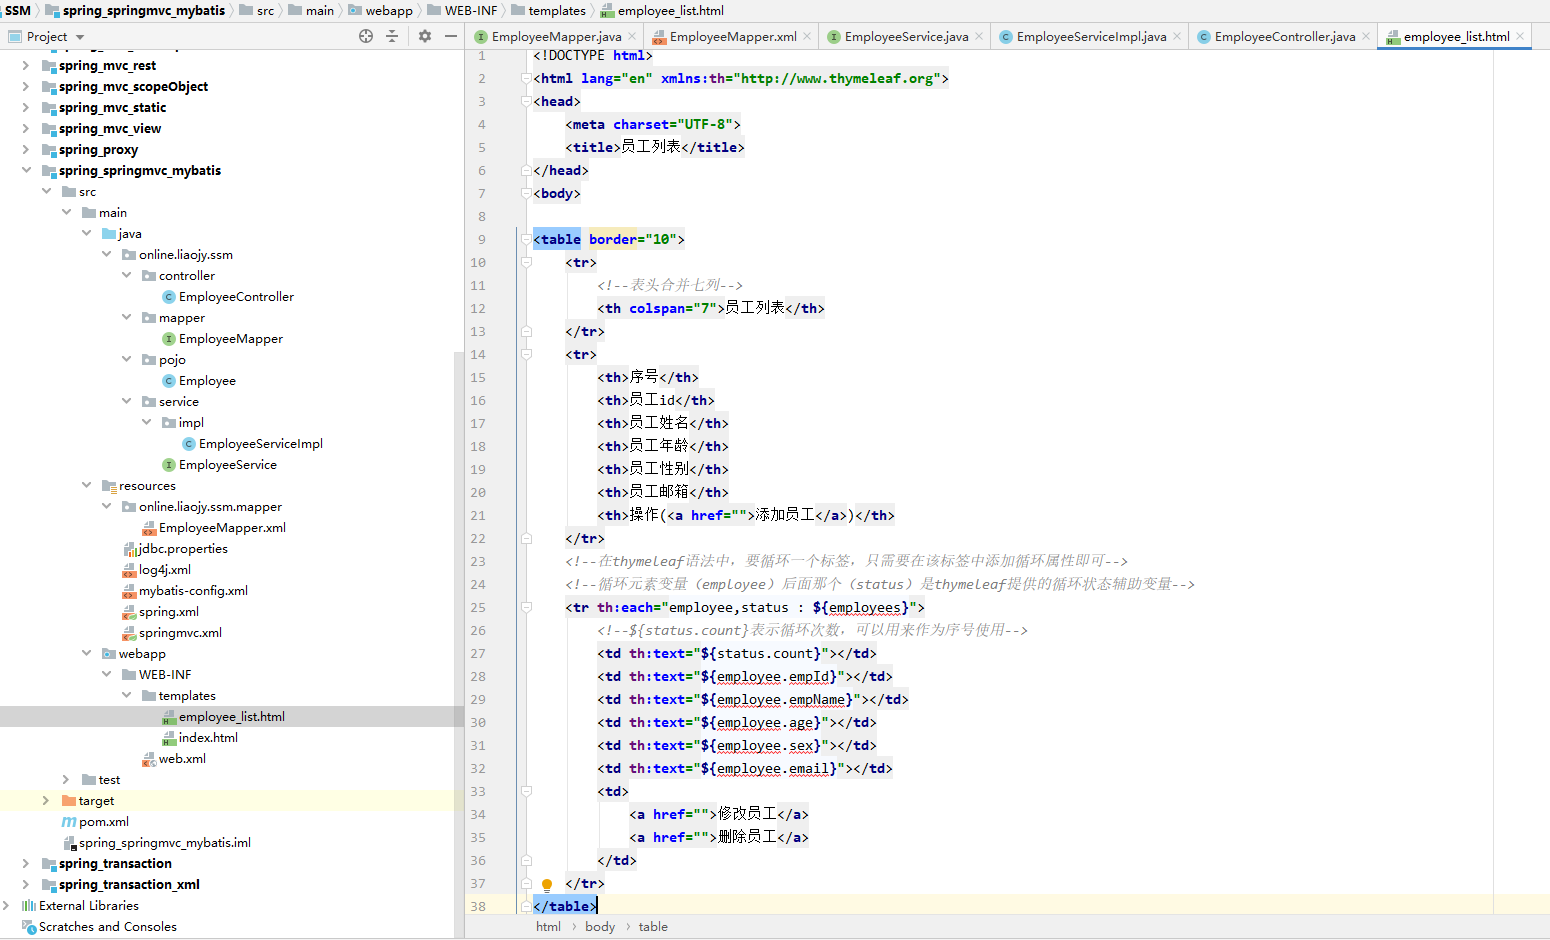
Task: Switch to EmployeeService.java tab
Action: pos(906,37)
